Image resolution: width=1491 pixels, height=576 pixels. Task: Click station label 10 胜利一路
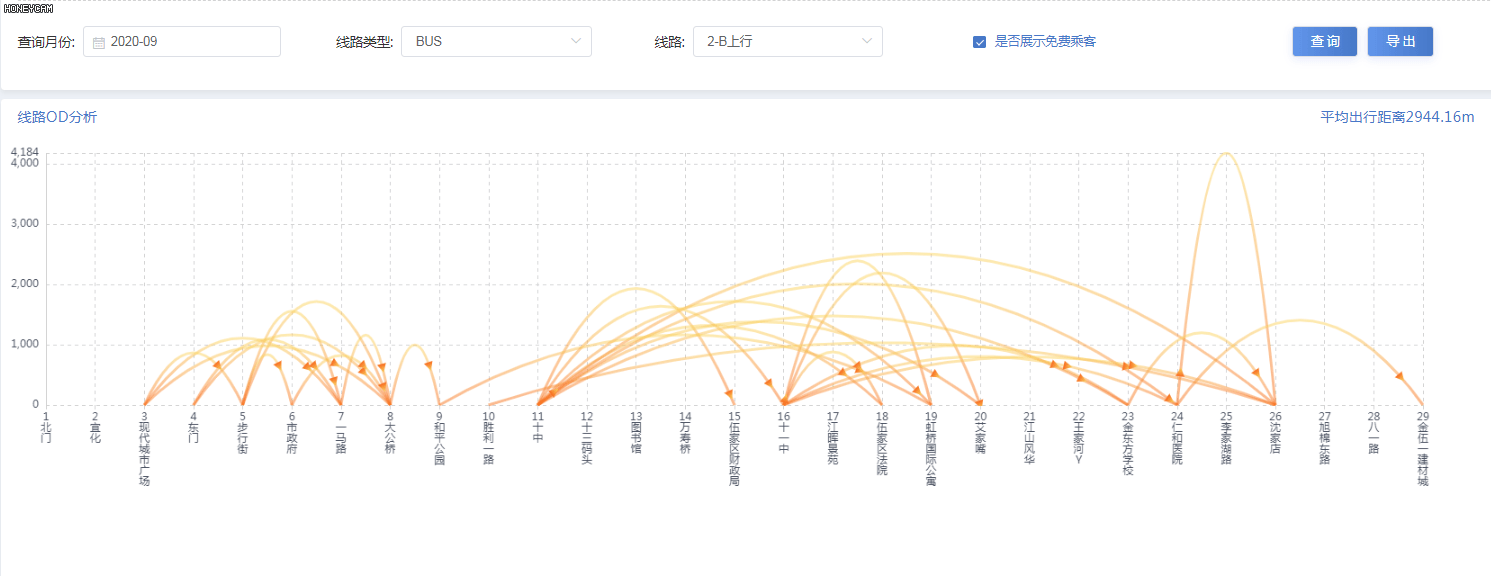(x=488, y=438)
